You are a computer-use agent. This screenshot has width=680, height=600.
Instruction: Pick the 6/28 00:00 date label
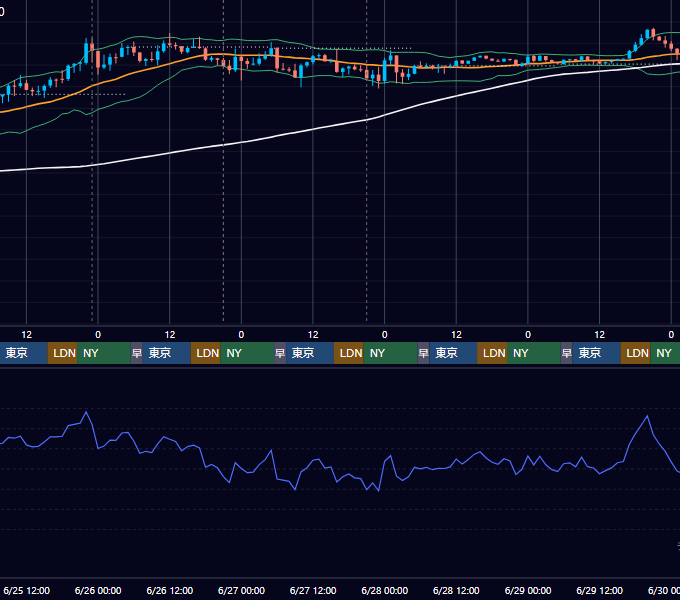(x=385, y=590)
